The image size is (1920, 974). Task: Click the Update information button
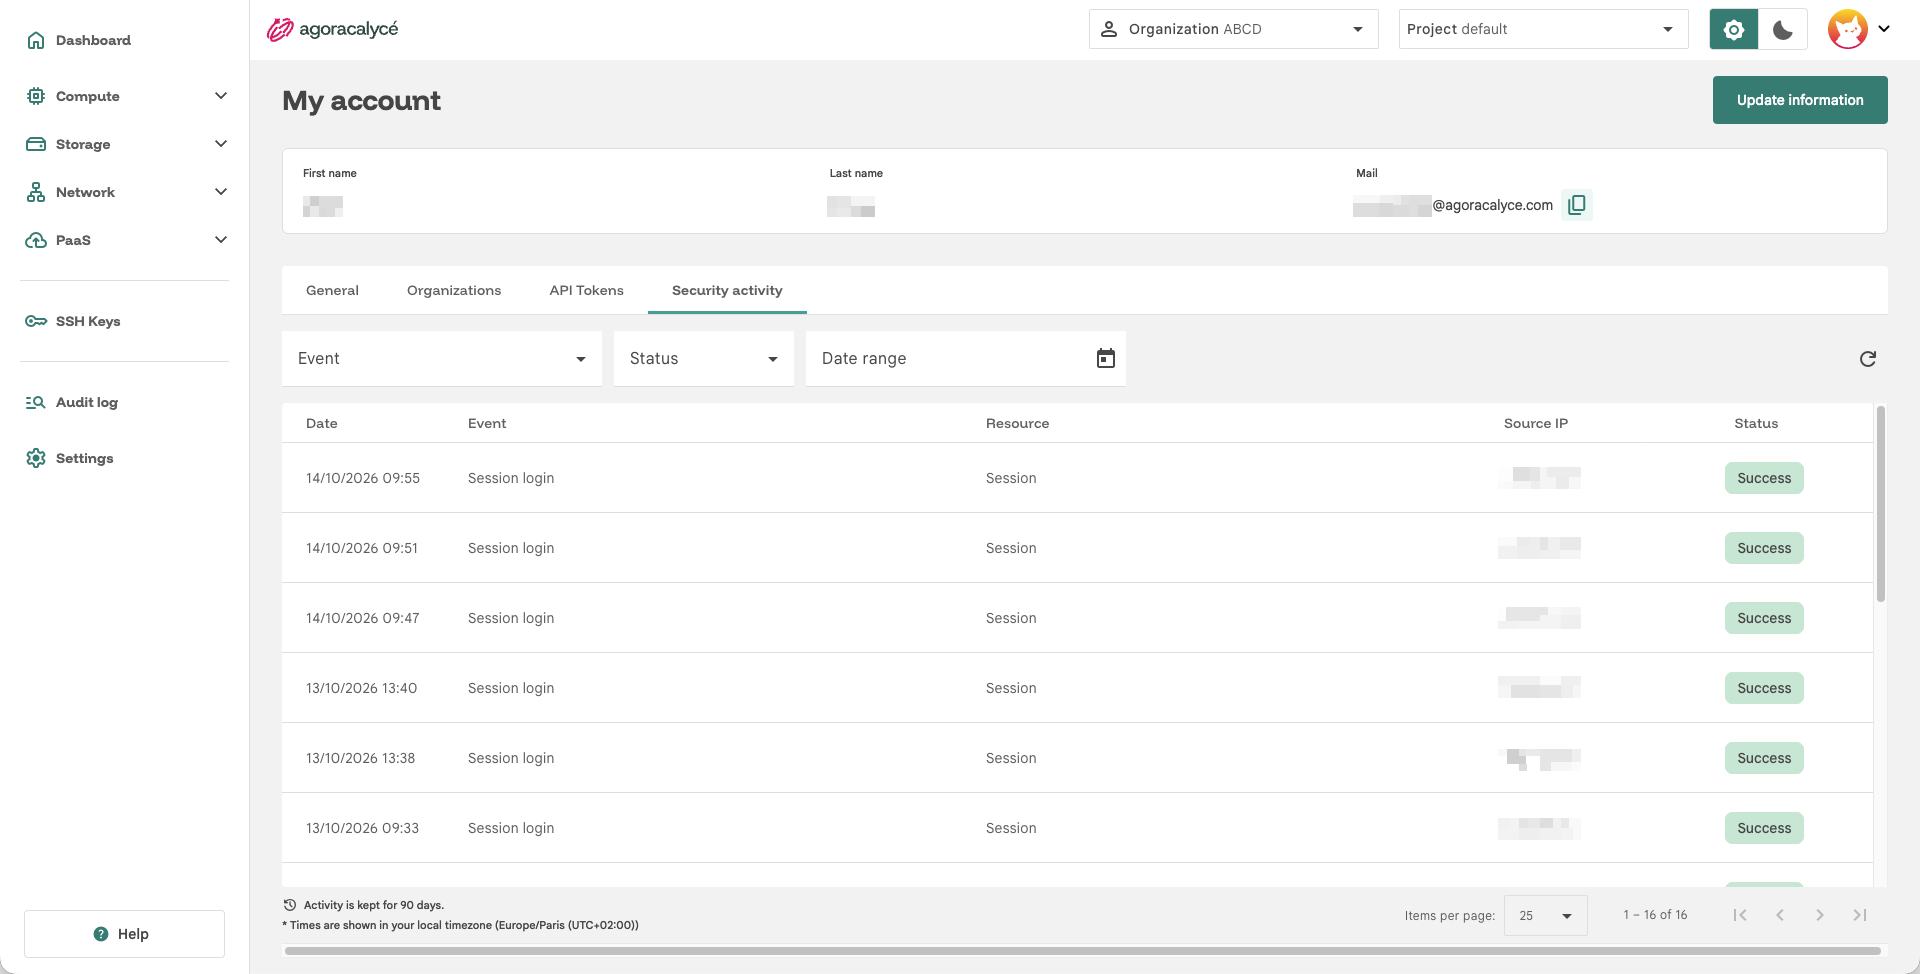click(x=1800, y=100)
